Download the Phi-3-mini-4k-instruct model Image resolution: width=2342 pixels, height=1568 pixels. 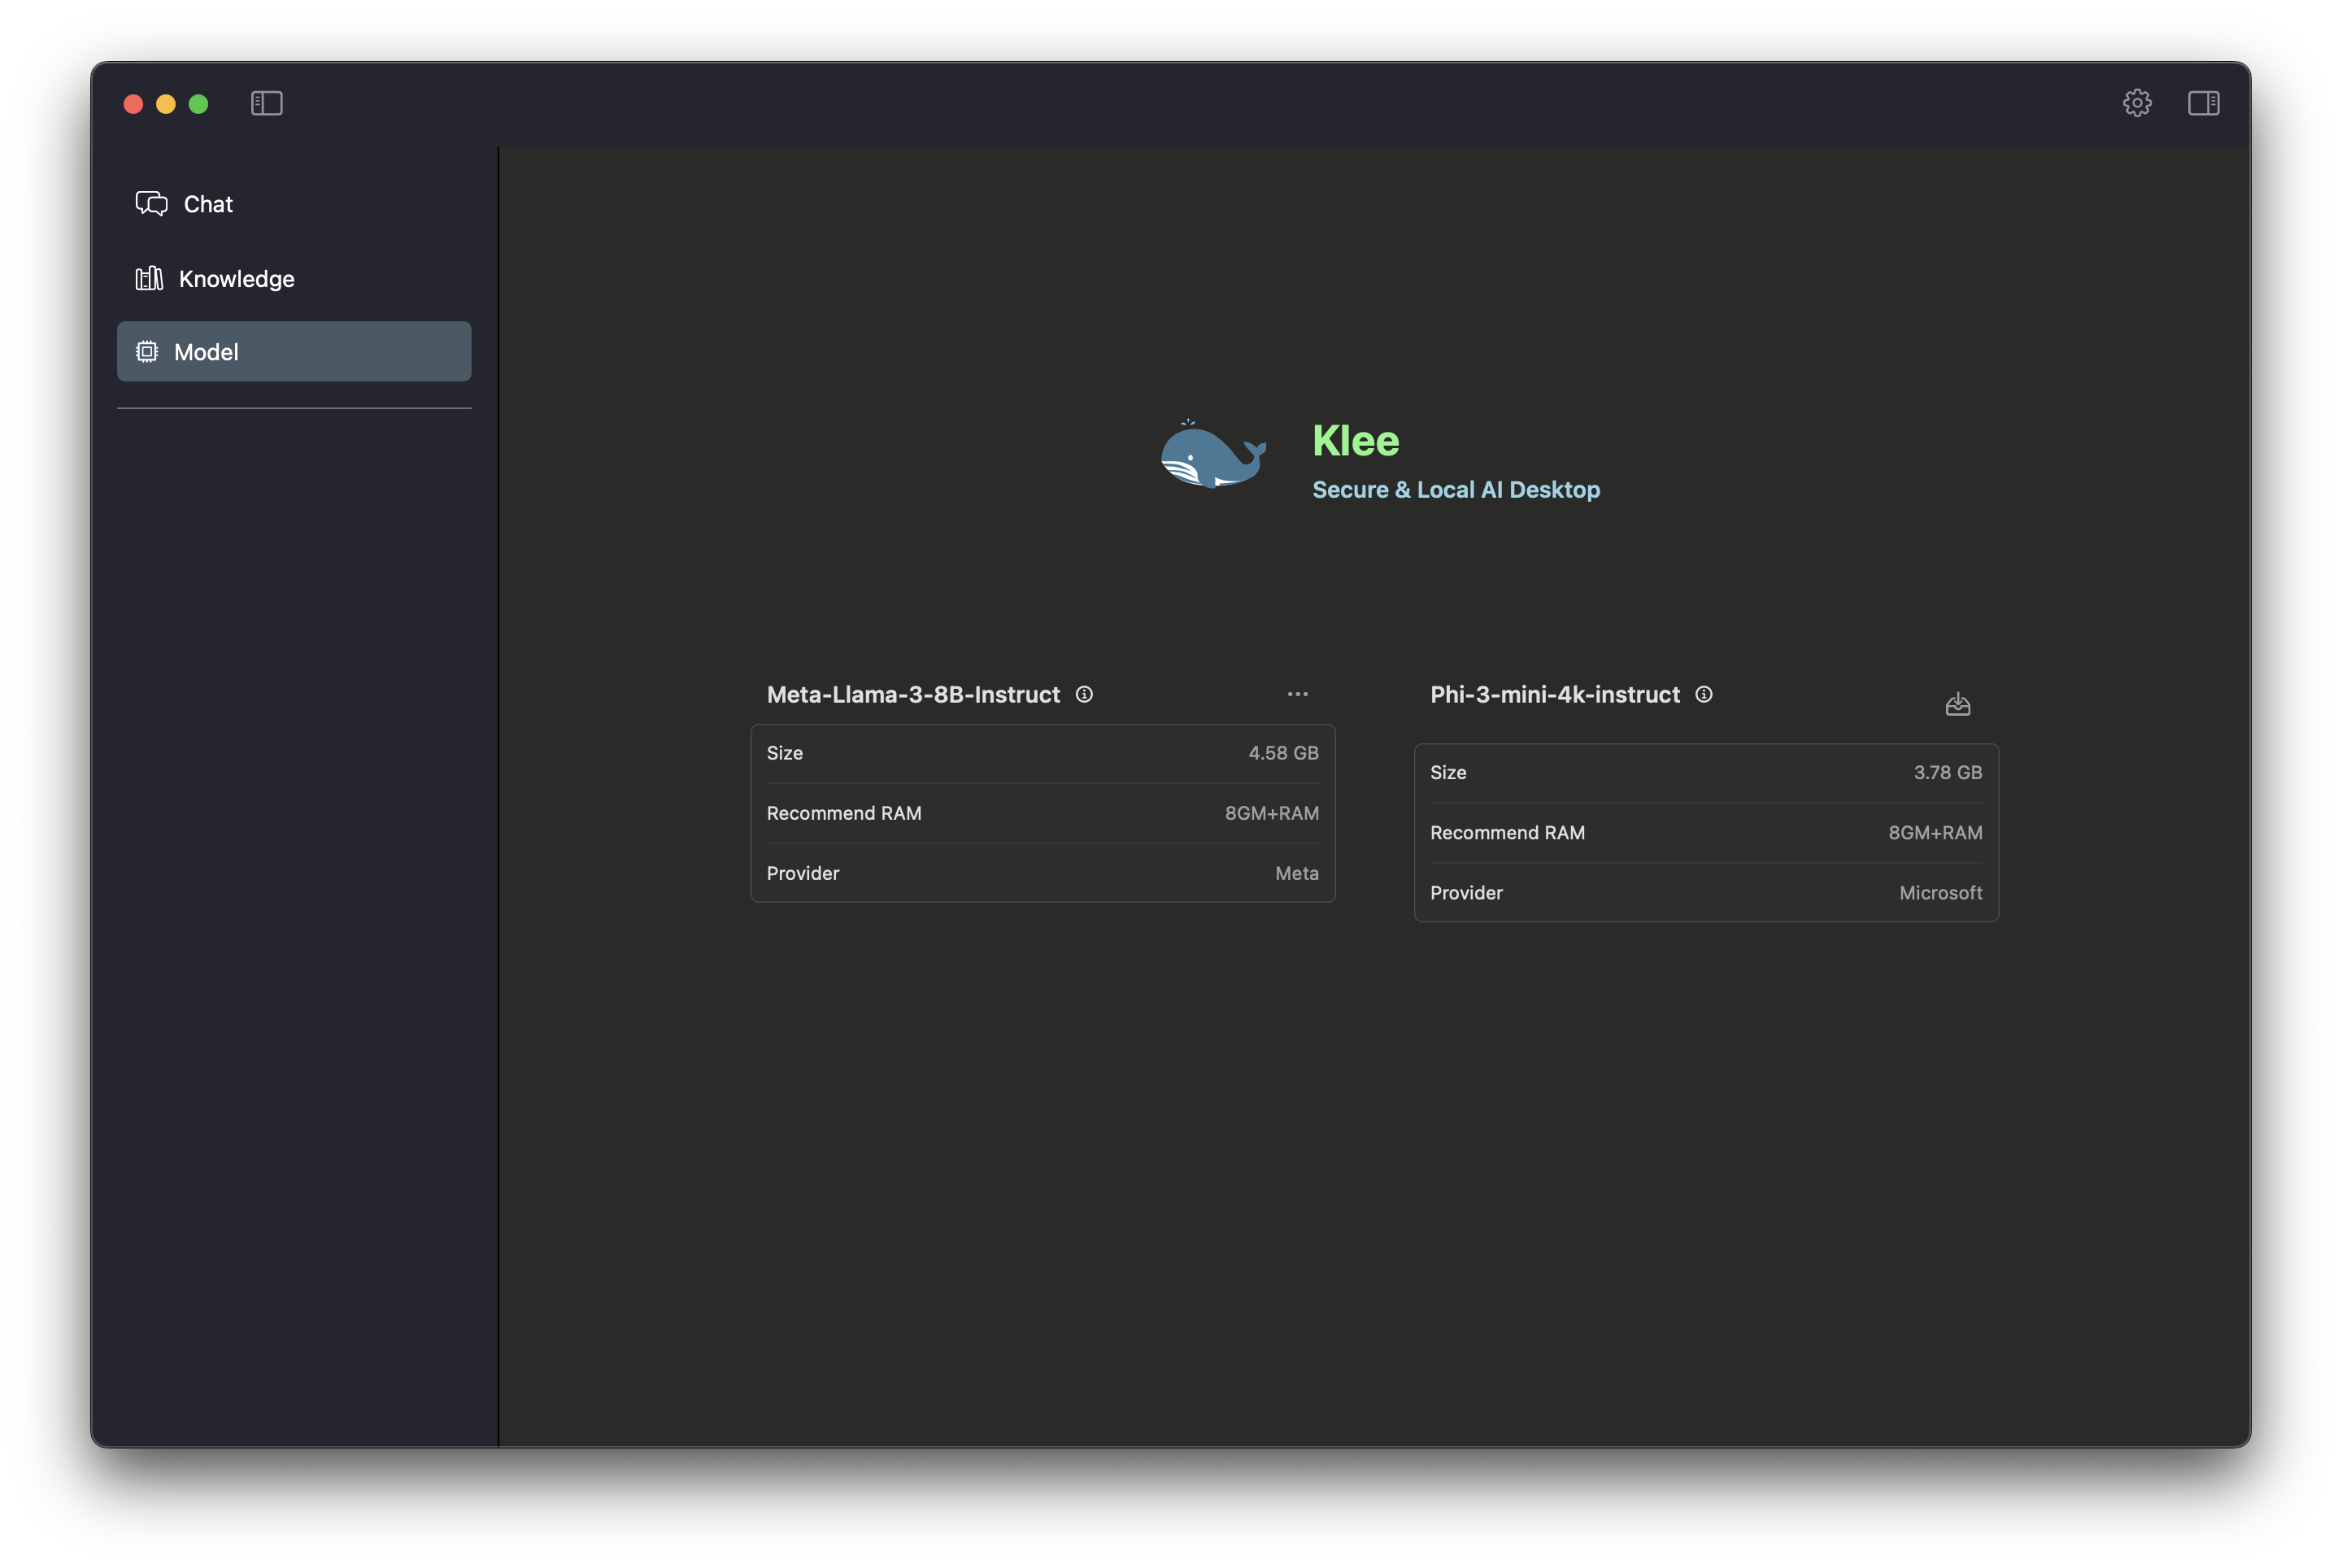(x=1957, y=705)
